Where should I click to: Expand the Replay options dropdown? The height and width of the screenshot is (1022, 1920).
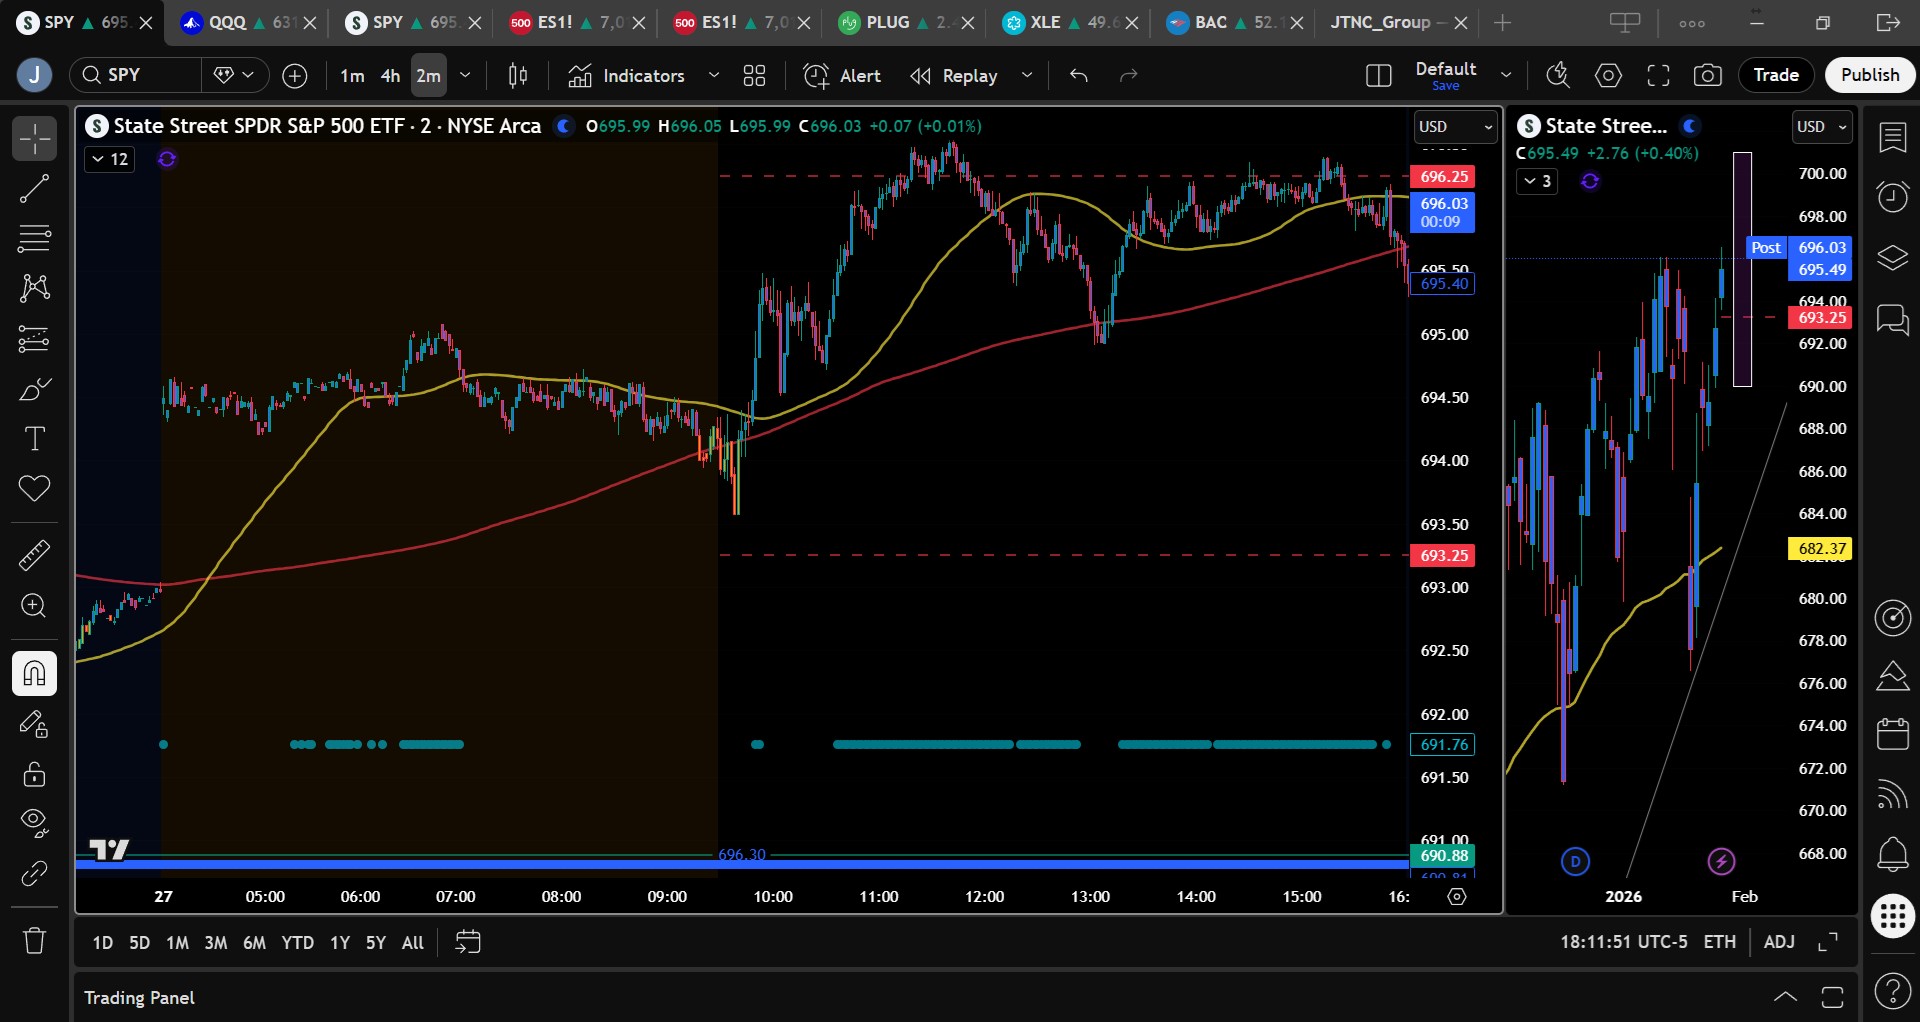(1027, 75)
